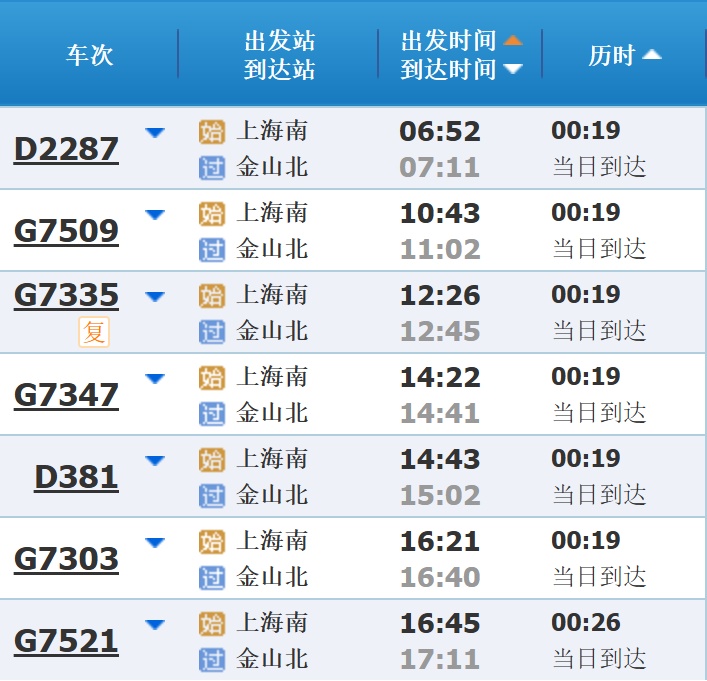Image resolution: width=707 pixels, height=681 pixels.
Task: Open train G7303 link
Action: (x=66, y=559)
